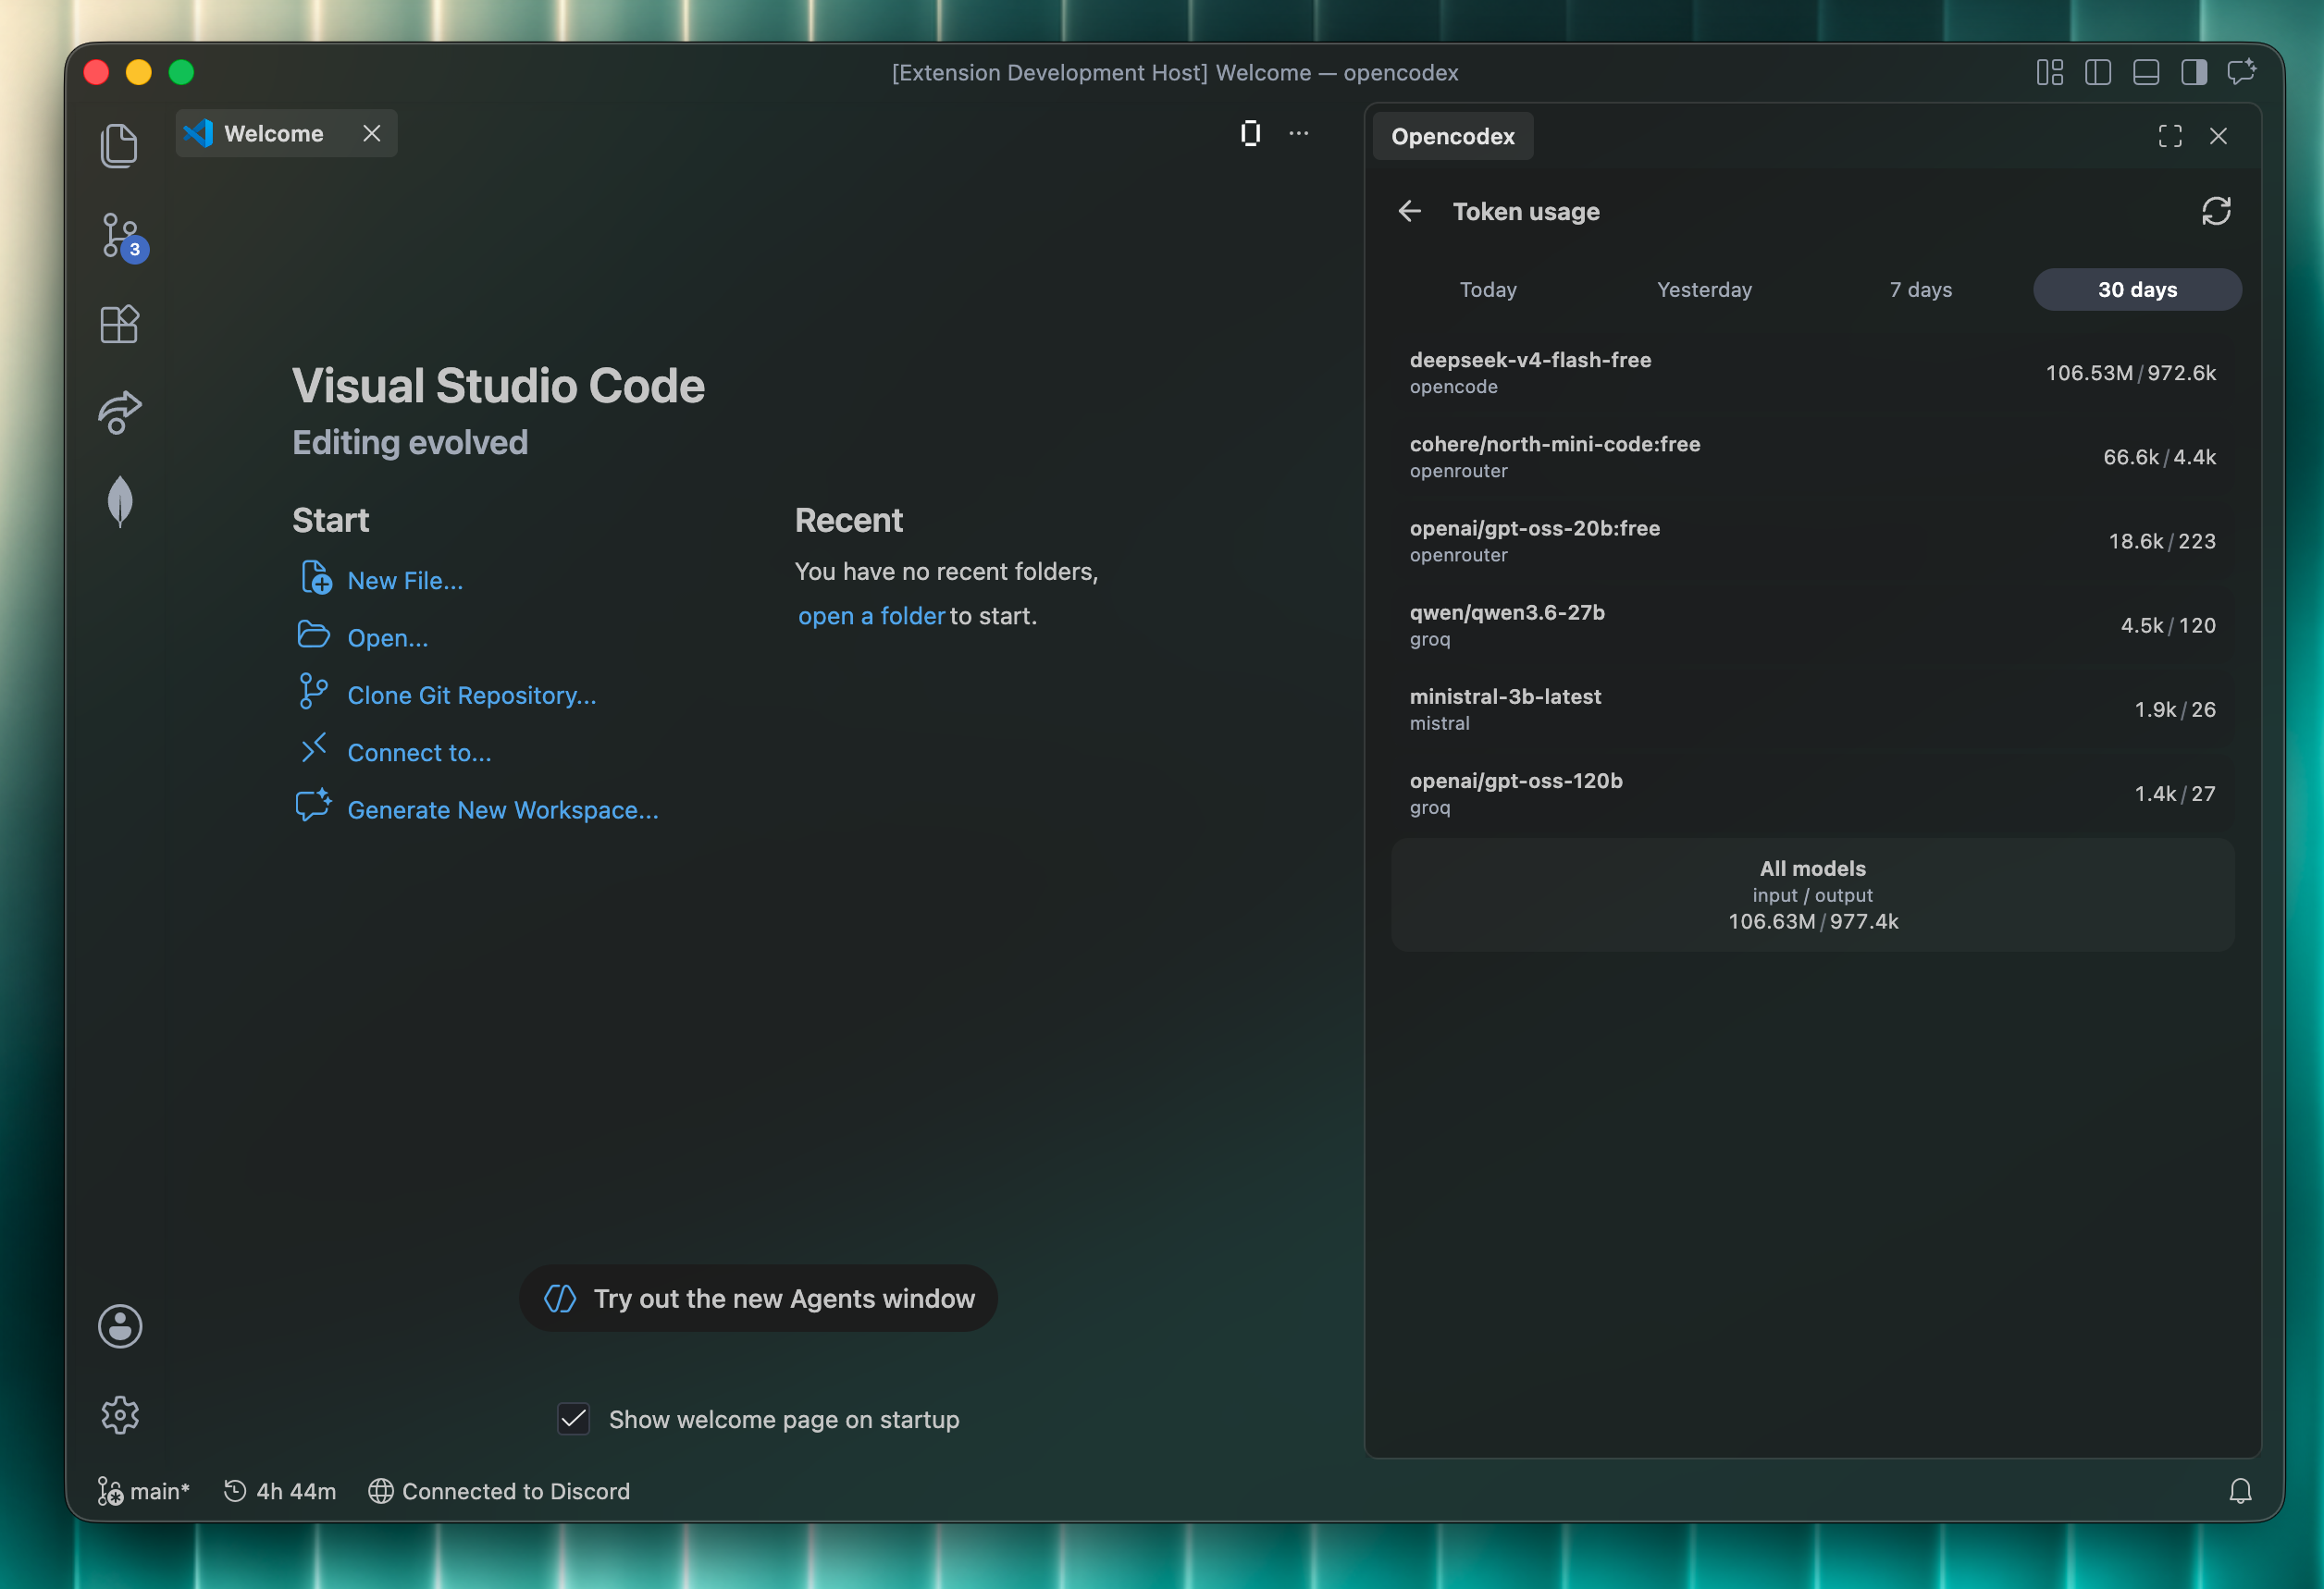Click the split editor icon in editor toolbar
Image resolution: width=2324 pixels, height=1589 pixels.
(x=1250, y=133)
